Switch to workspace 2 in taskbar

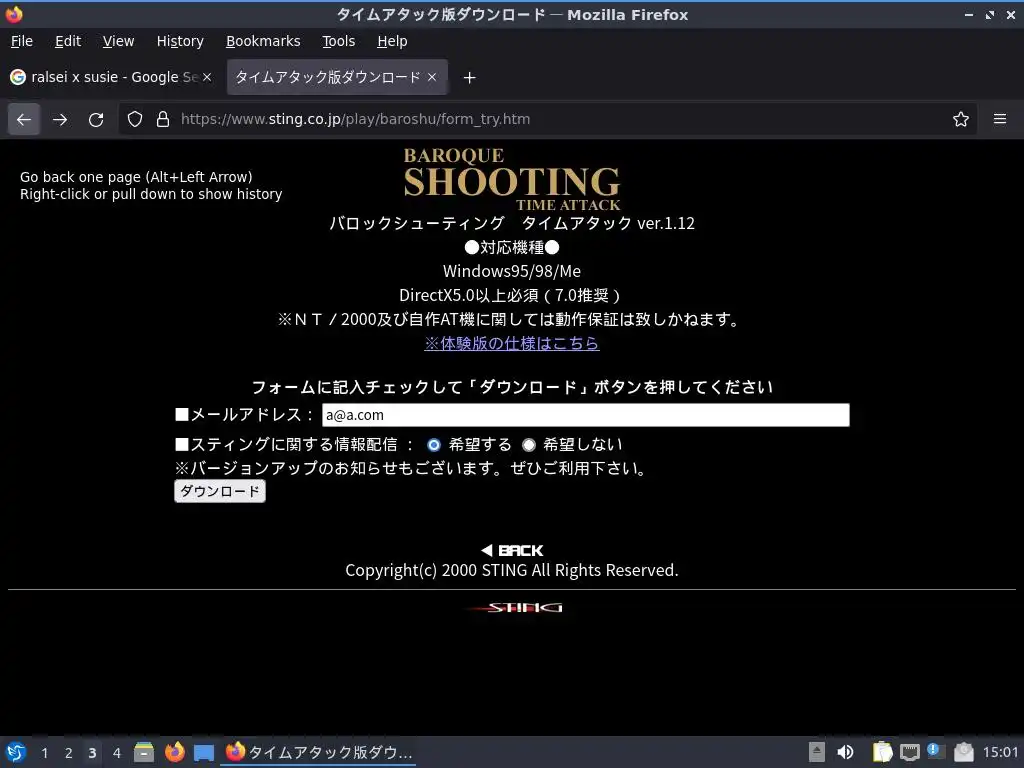(x=69, y=753)
